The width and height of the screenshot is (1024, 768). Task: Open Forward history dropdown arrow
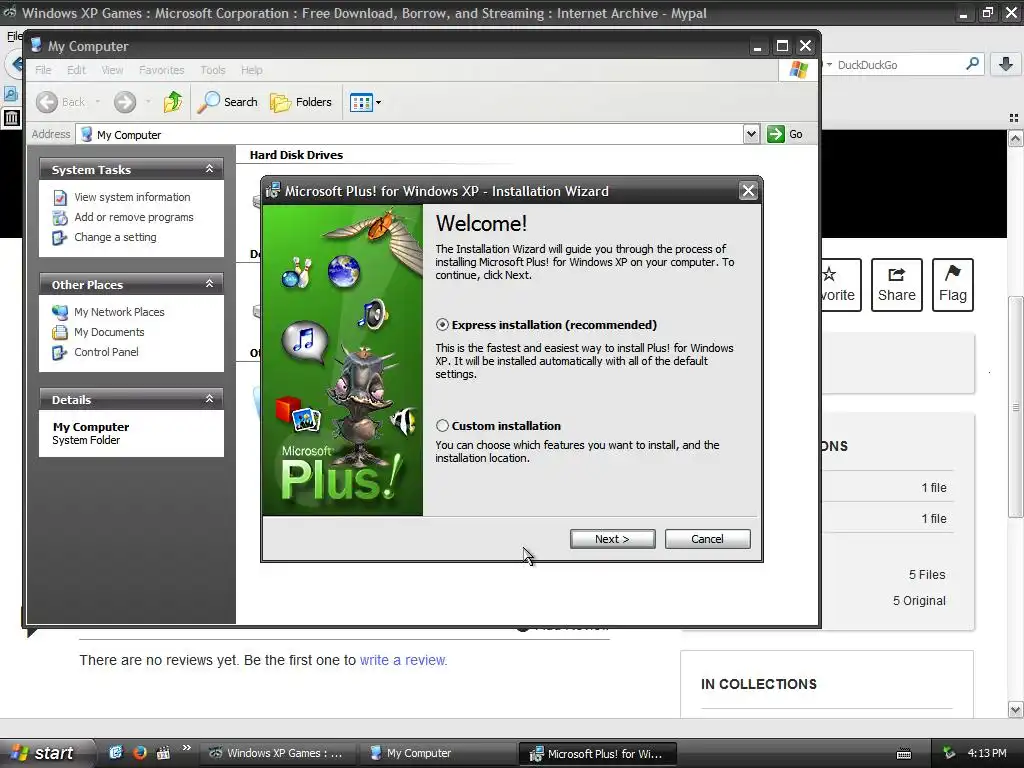click(x=148, y=102)
